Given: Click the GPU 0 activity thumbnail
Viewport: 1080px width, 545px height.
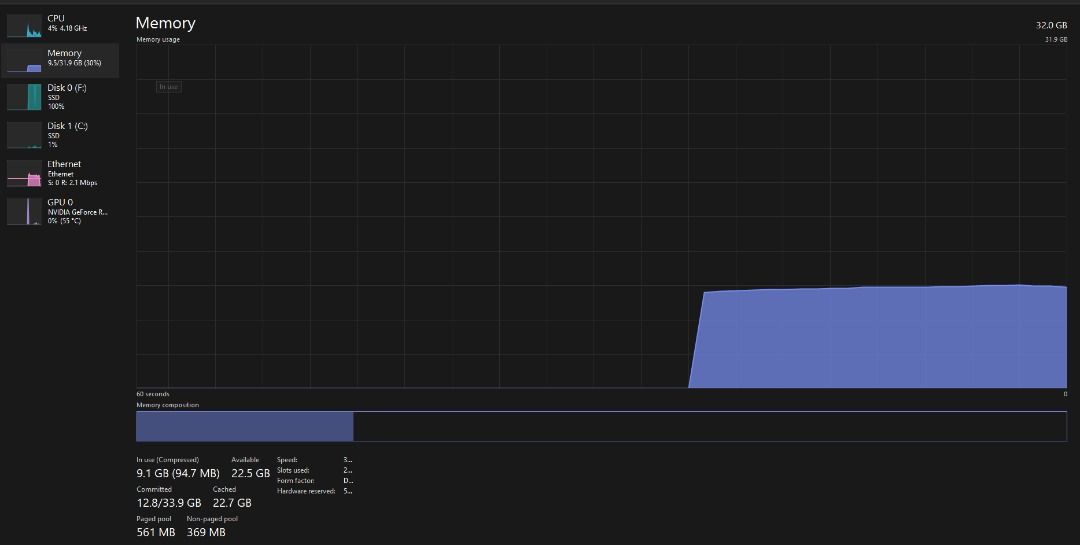Looking at the screenshot, I should 24,211.
